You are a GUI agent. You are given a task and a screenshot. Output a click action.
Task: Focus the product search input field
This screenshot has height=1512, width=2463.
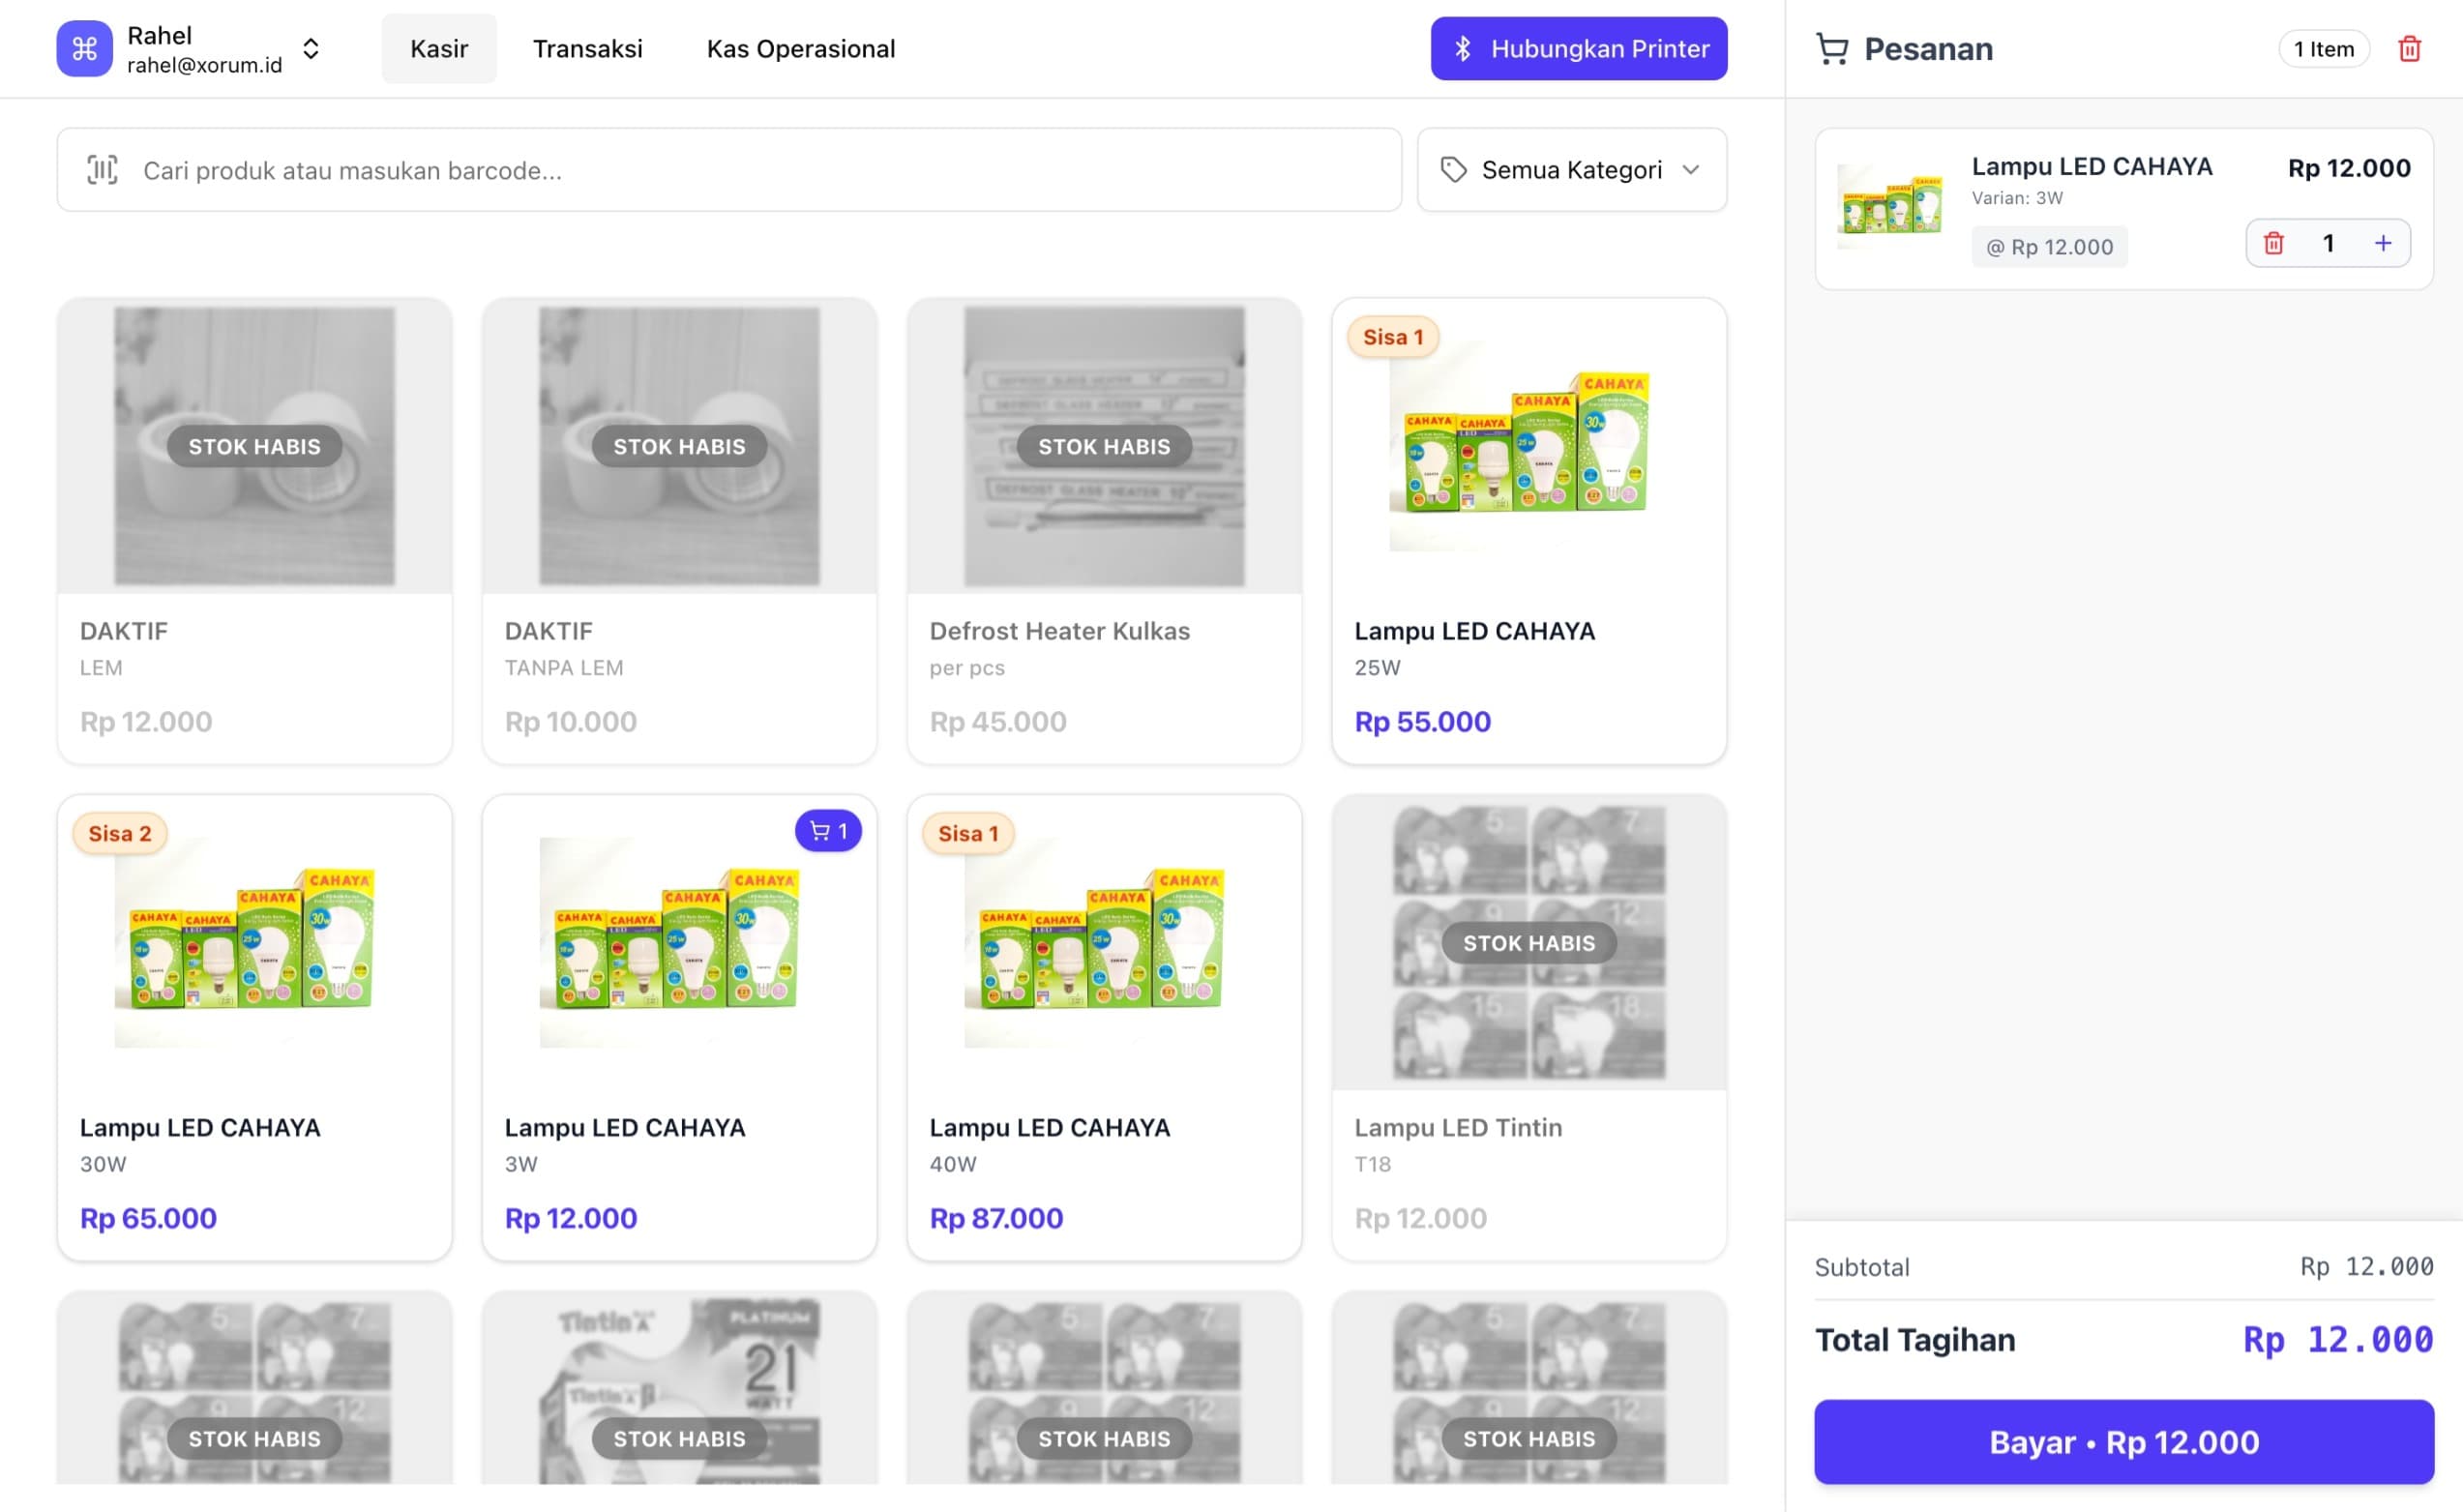click(729, 169)
